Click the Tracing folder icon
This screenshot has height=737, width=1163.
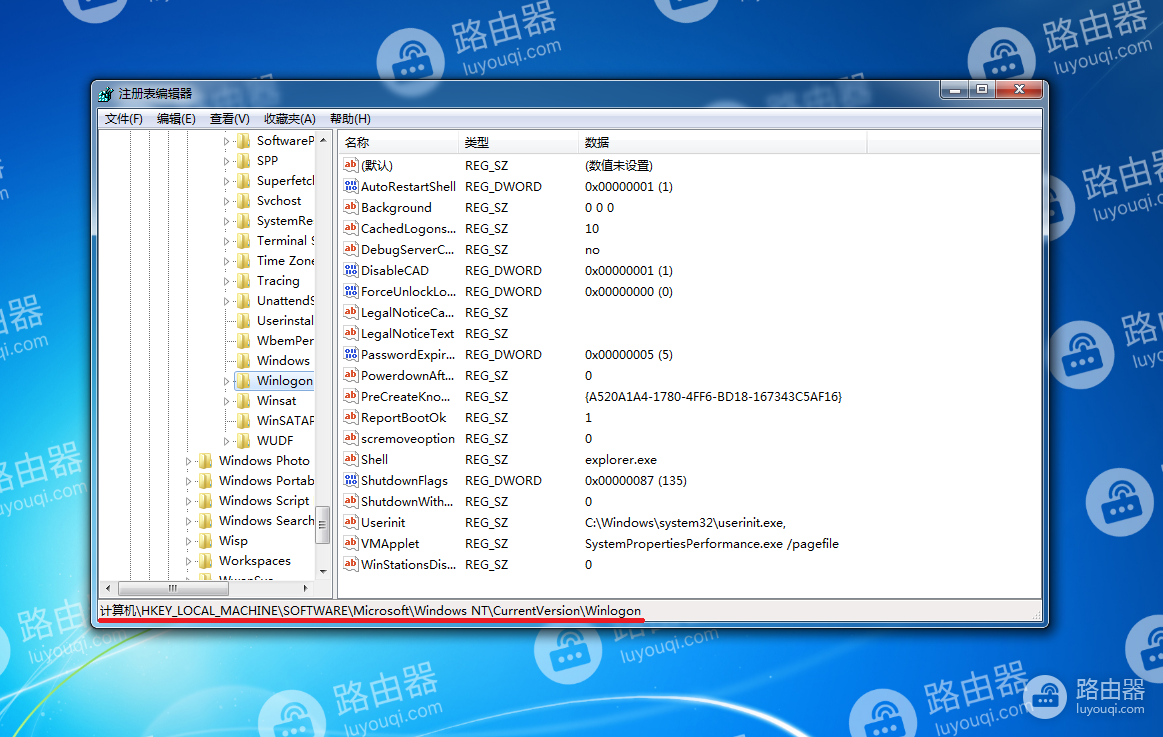[x=243, y=280]
